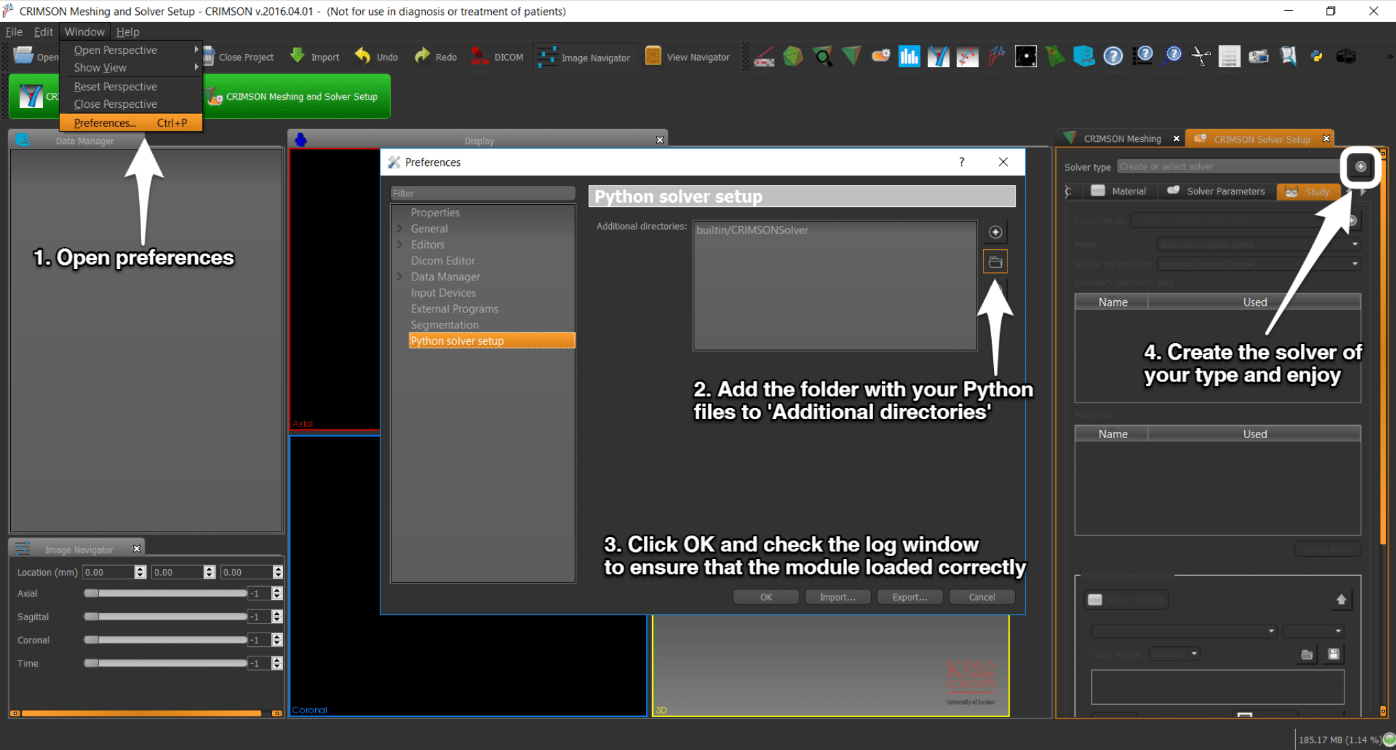Click the Export... button in Preferences

[909, 597]
